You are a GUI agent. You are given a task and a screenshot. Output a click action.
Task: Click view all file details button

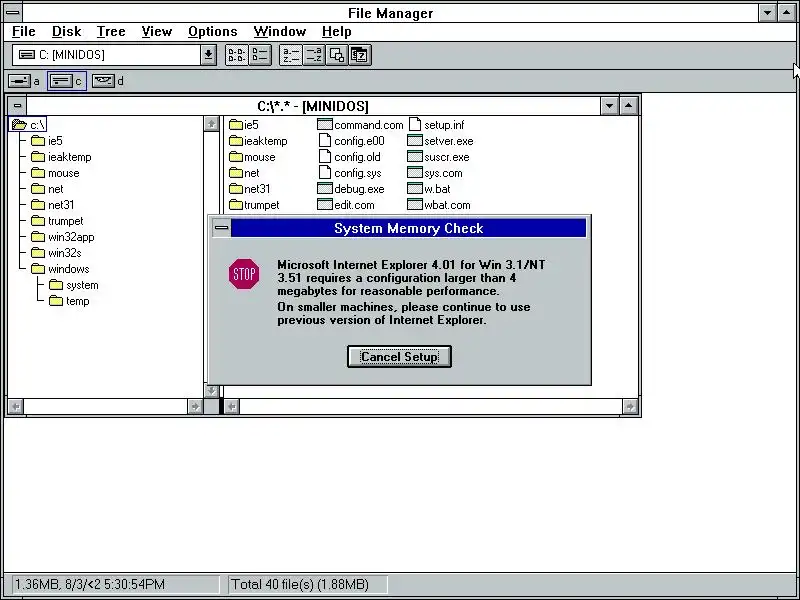(x=260, y=55)
